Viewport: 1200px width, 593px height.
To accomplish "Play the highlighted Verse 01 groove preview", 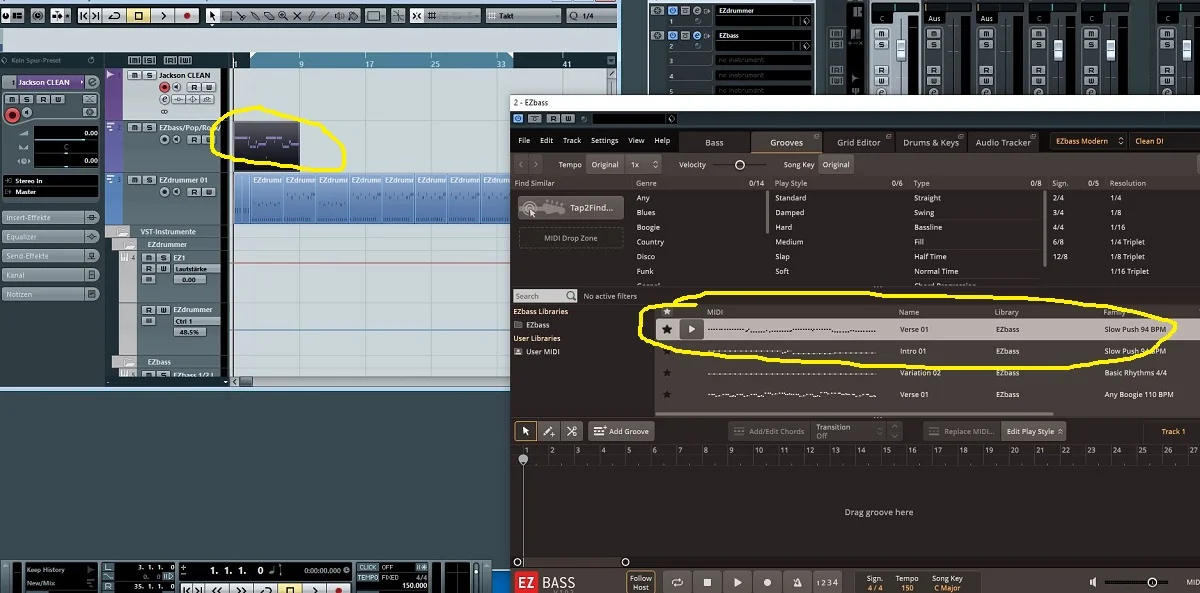I will coord(691,329).
